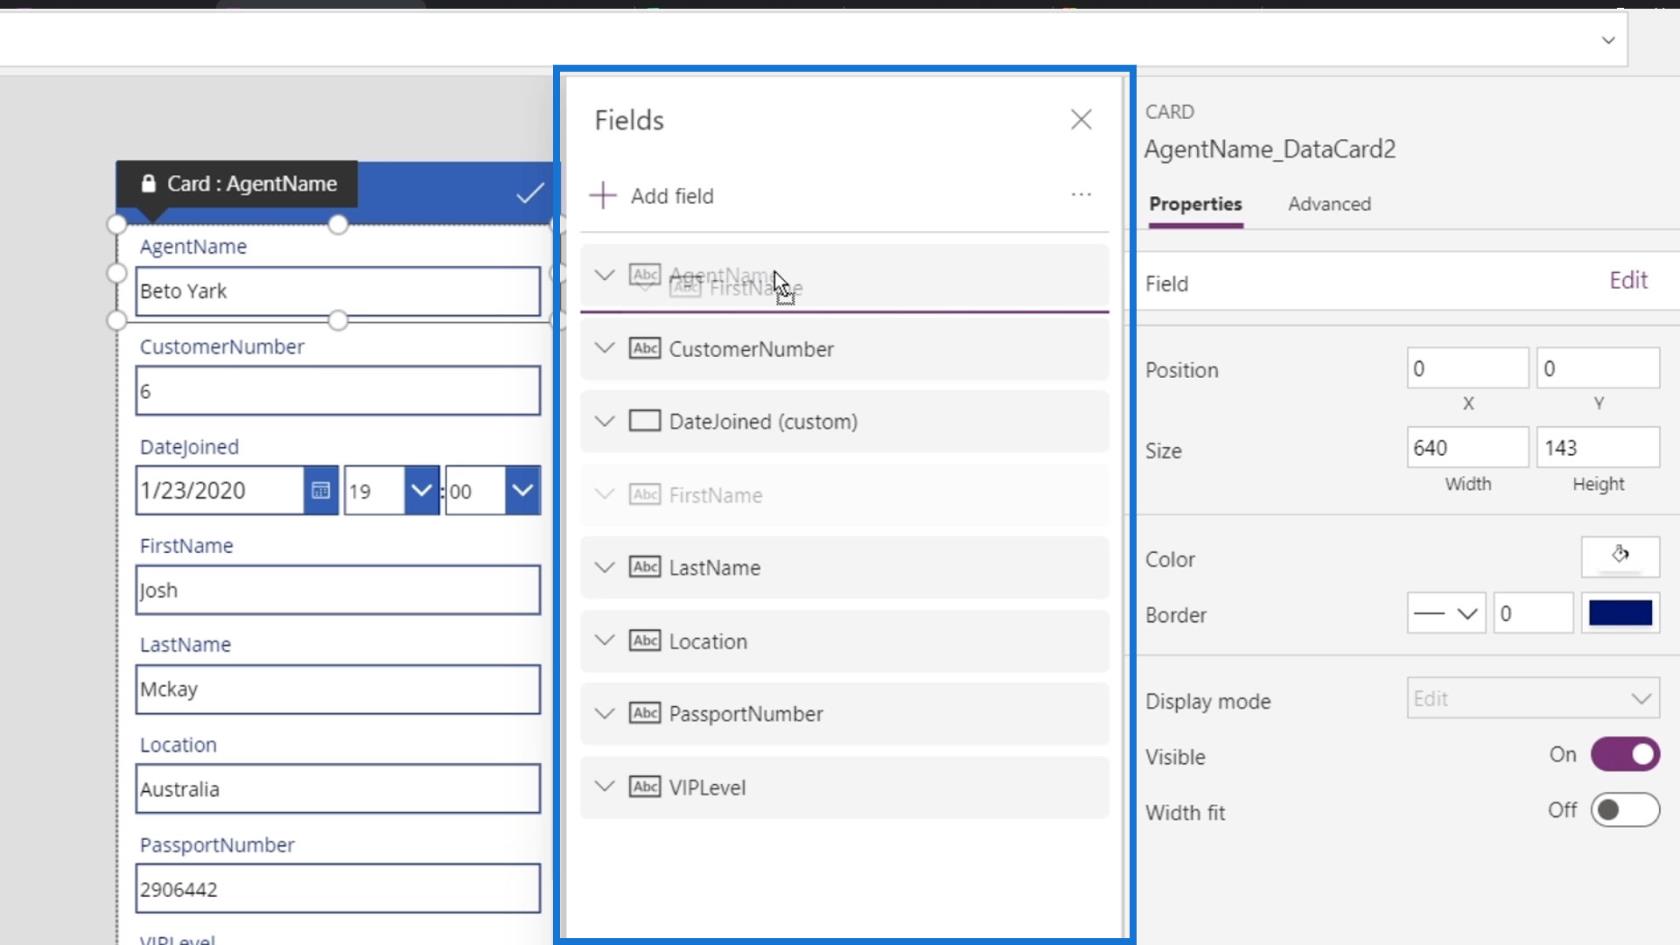Click the Border thickness input field

[1533, 613]
